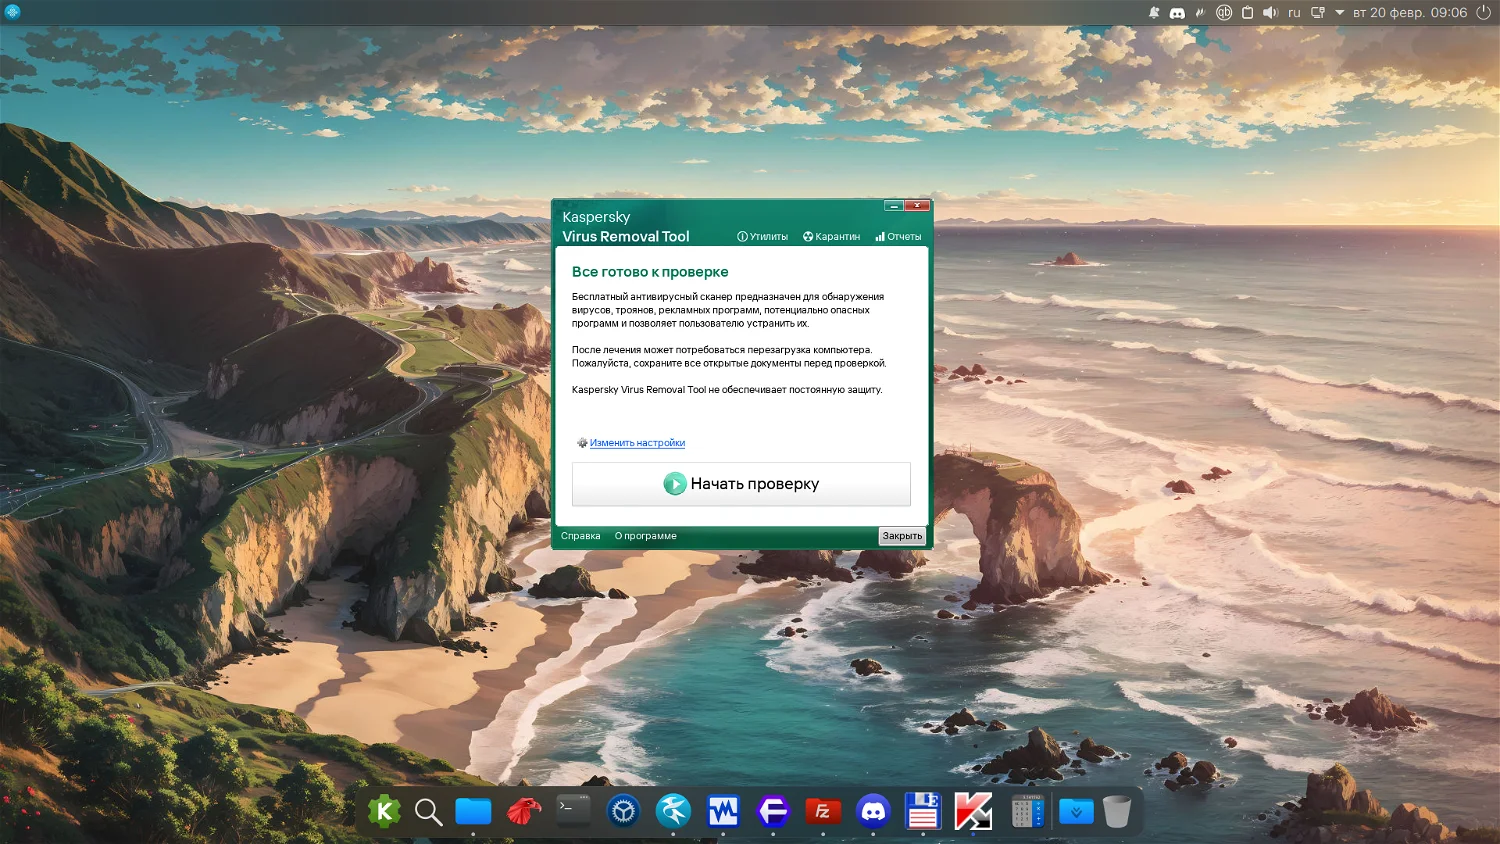Screen dimensions: 1500x844
Task: Open the О программе link
Action: [x=646, y=536]
